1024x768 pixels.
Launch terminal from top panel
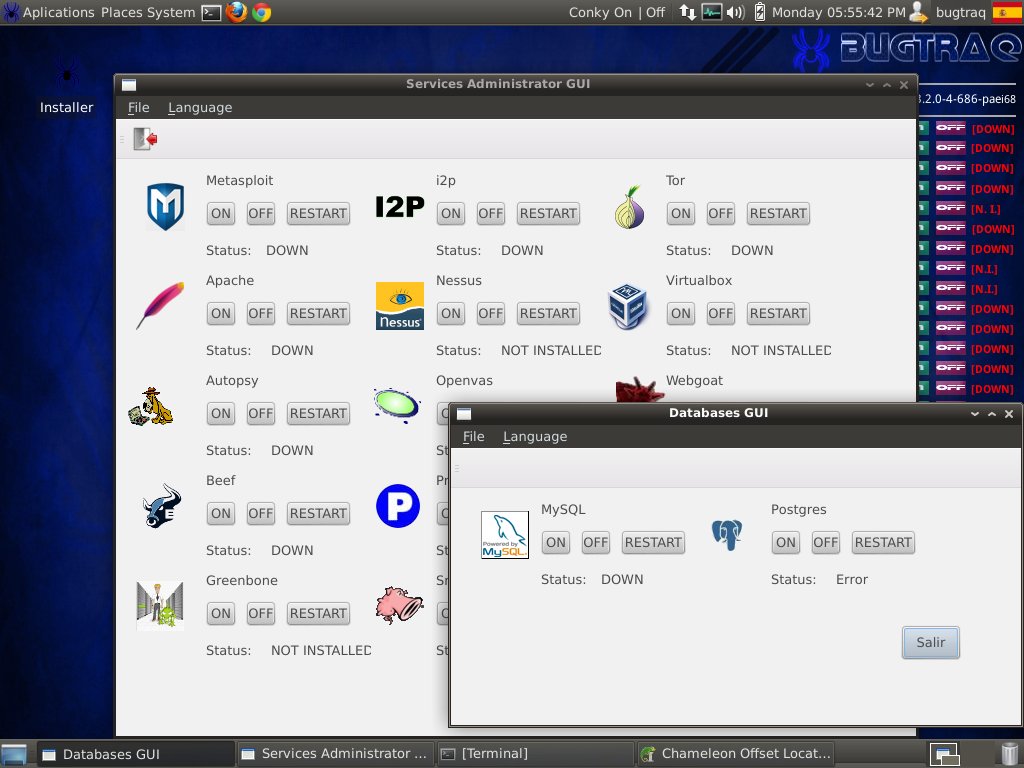[x=211, y=12]
